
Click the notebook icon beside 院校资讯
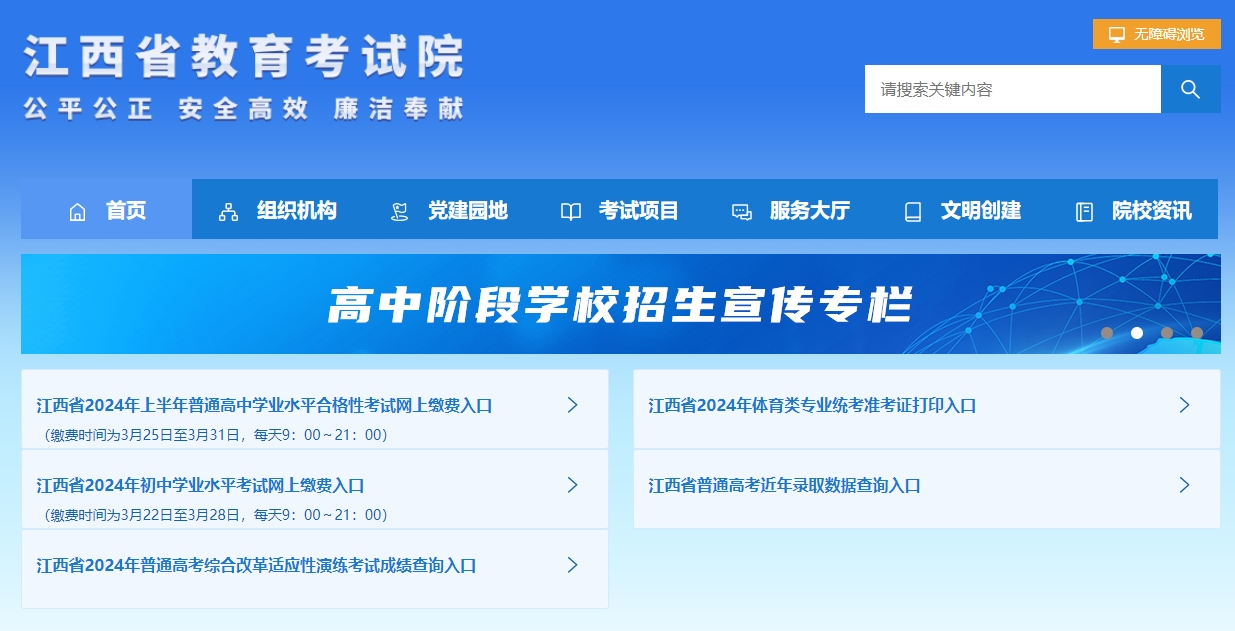tap(1084, 210)
